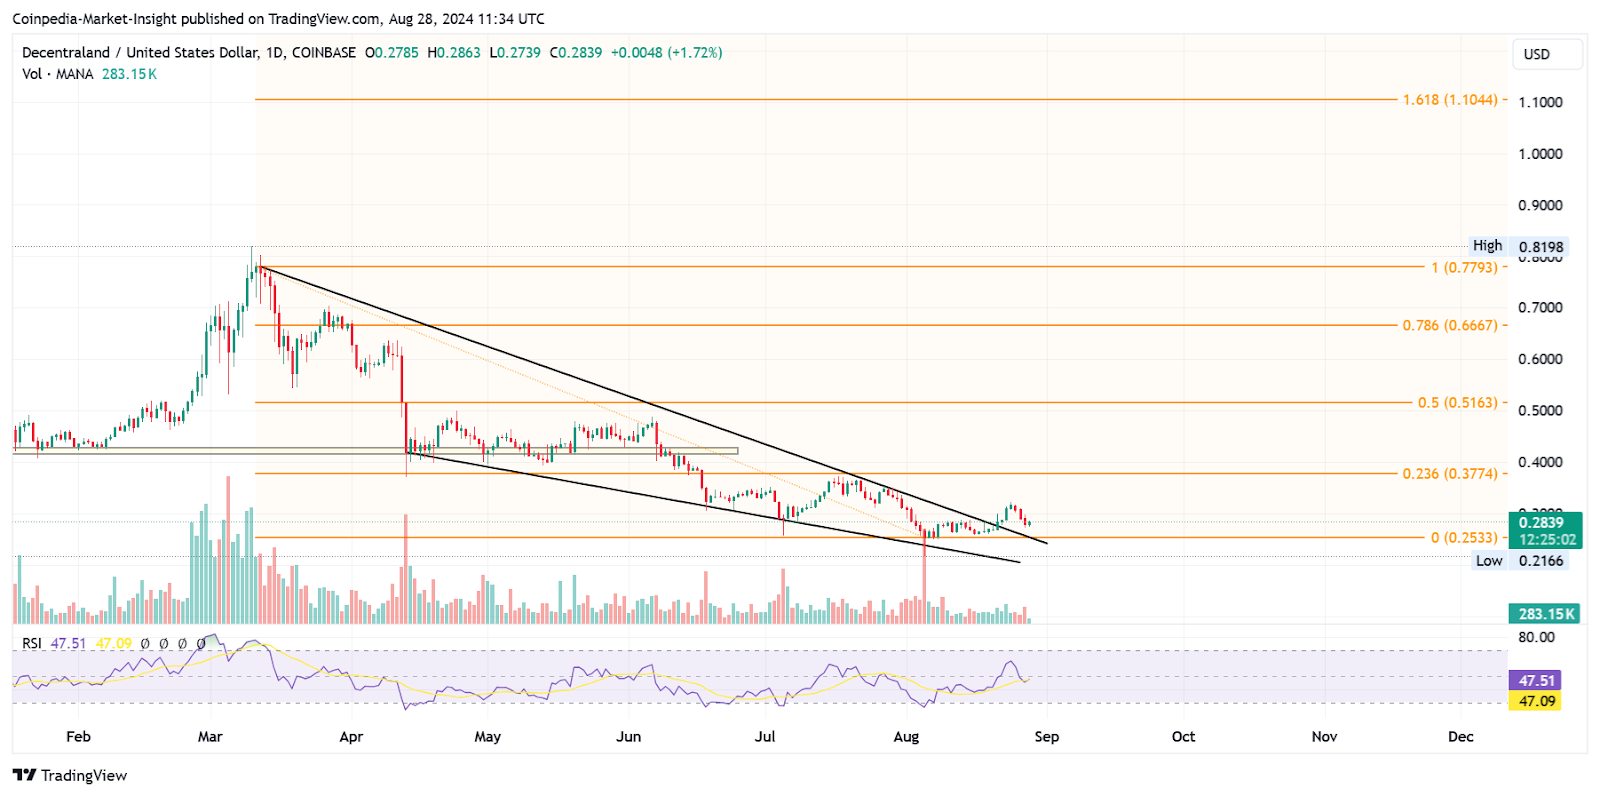This screenshot has height=796, width=1600.
Task: Click the May label on time axis
Action: [487, 737]
